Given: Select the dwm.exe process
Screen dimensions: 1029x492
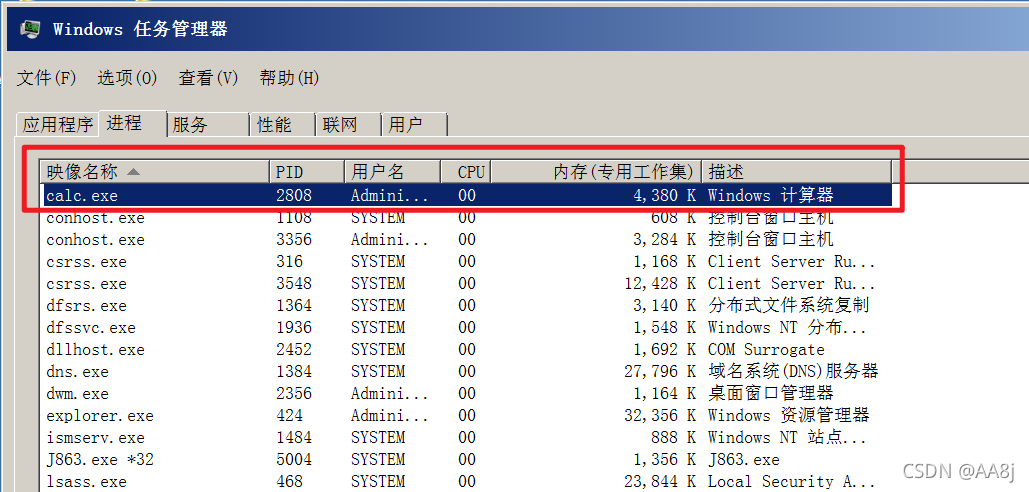Looking at the screenshot, I should pyautogui.click(x=467, y=394).
